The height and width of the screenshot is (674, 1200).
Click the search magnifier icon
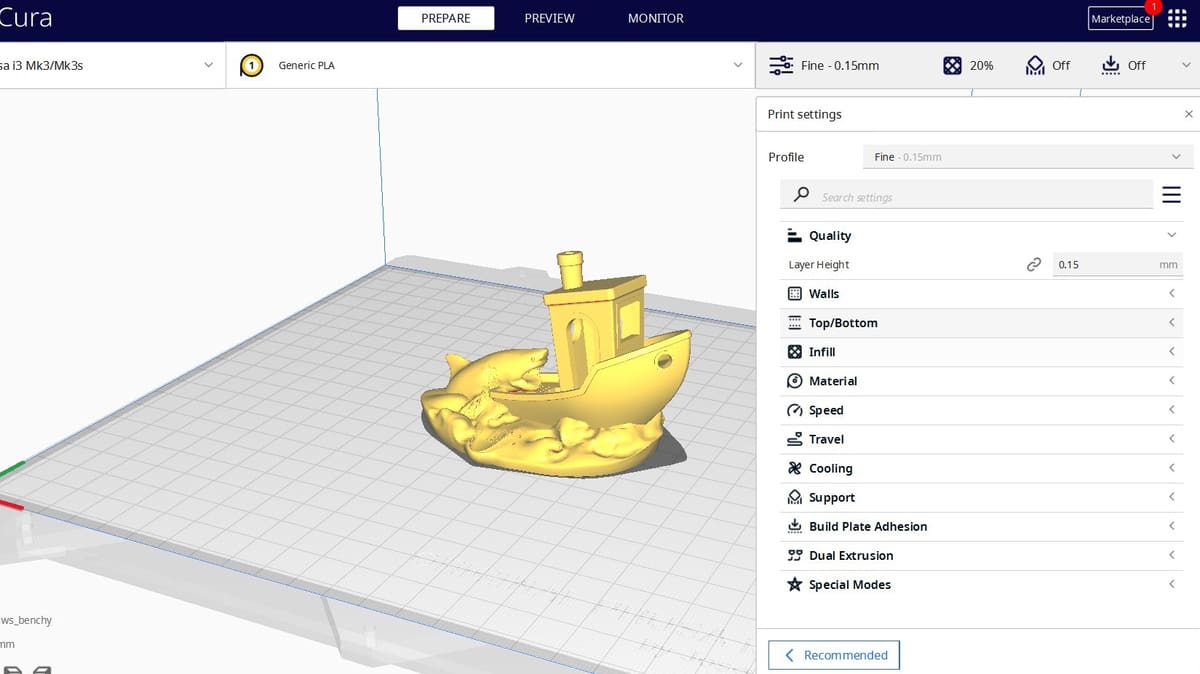tap(801, 196)
